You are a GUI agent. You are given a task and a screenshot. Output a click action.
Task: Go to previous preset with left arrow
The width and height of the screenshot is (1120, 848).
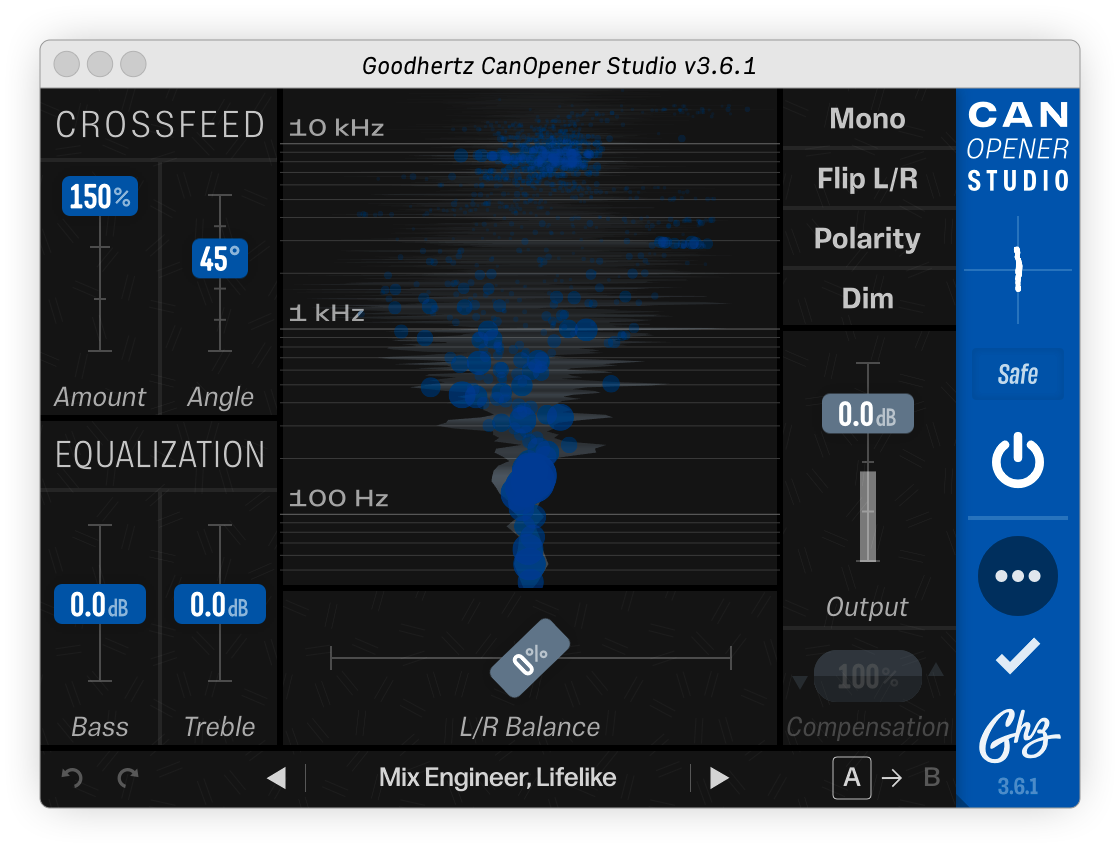point(276,777)
